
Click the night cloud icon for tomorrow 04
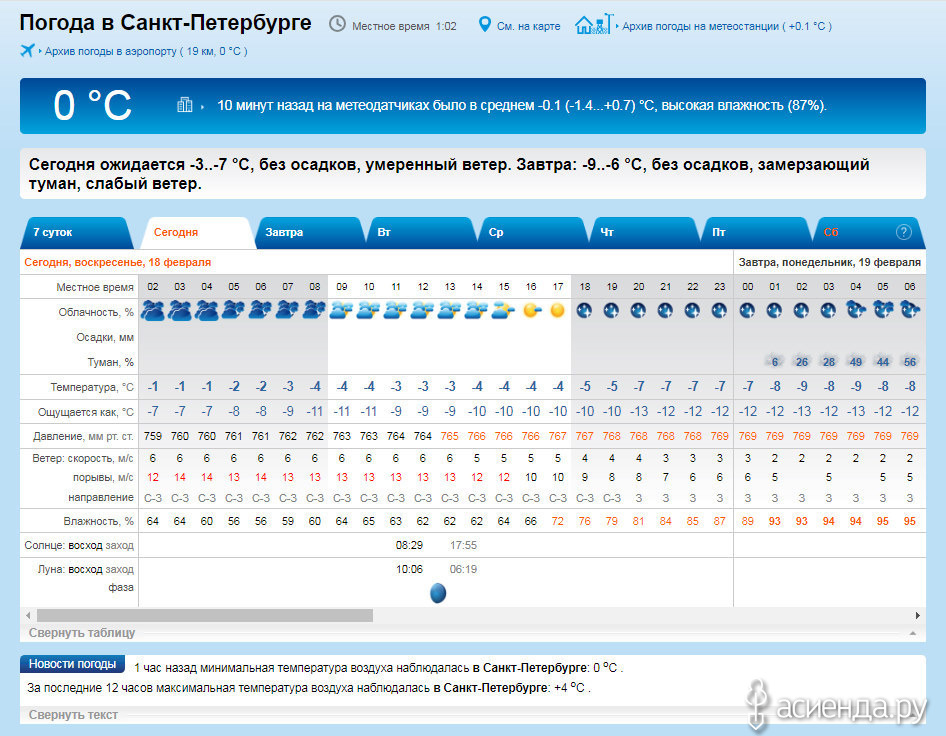point(856,310)
